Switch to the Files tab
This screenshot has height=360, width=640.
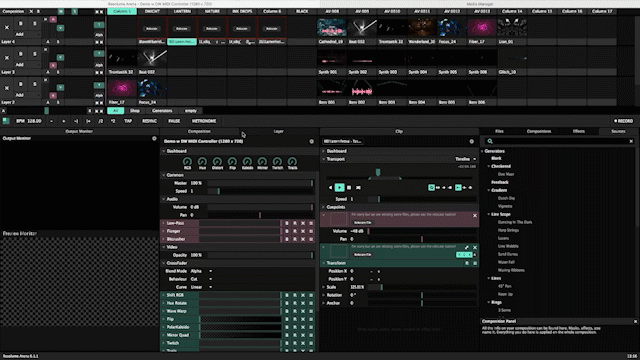point(499,131)
